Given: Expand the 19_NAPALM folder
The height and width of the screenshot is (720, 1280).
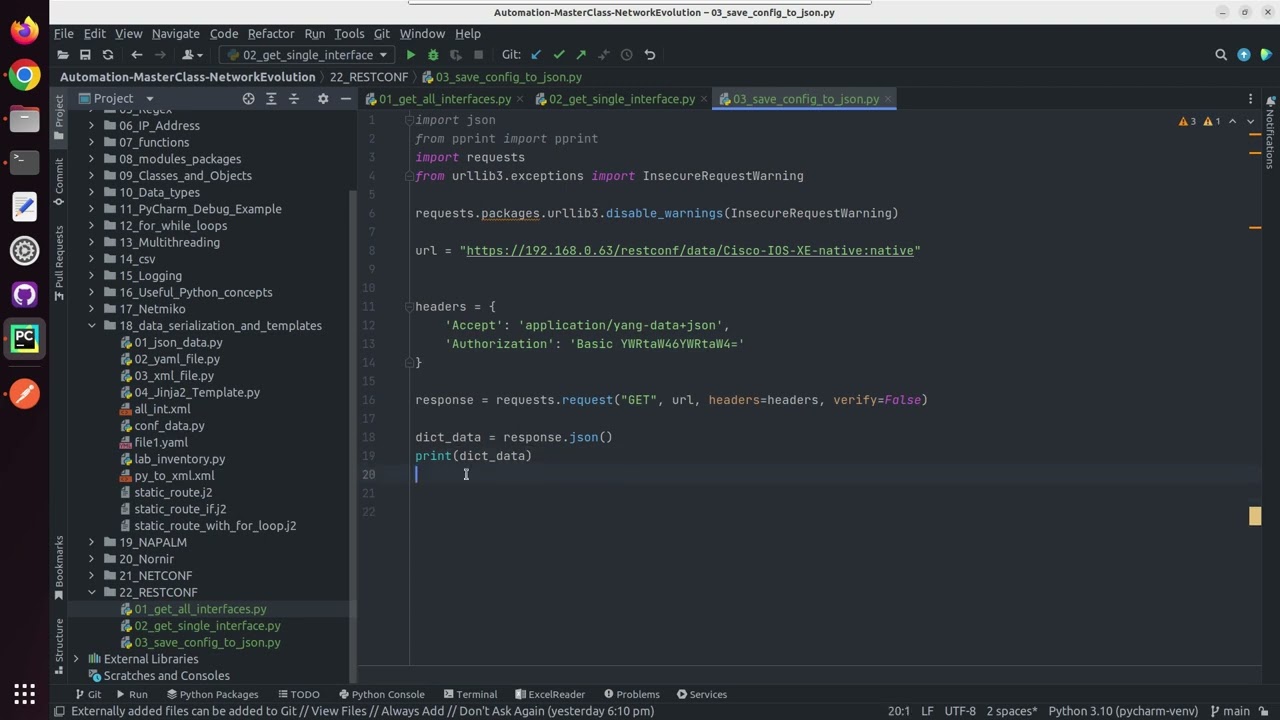Looking at the screenshot, I should (92, 543).
